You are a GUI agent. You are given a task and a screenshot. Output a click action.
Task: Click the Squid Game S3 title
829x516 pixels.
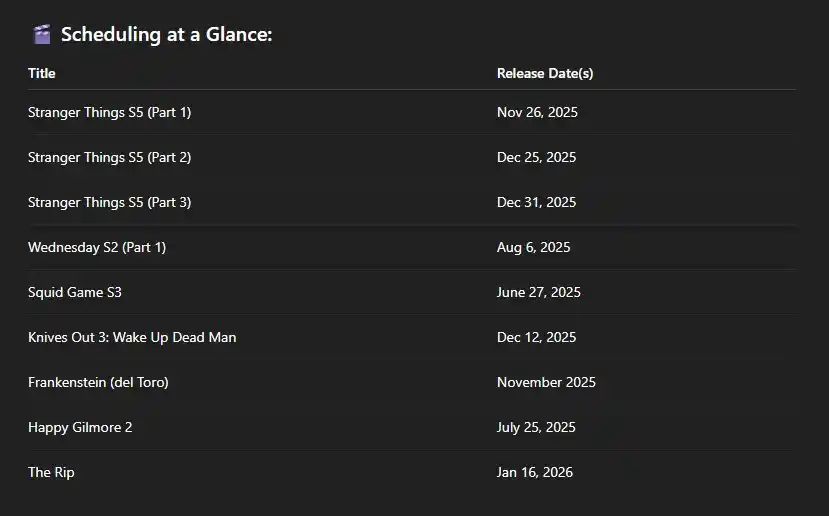[x=75, y=292]
